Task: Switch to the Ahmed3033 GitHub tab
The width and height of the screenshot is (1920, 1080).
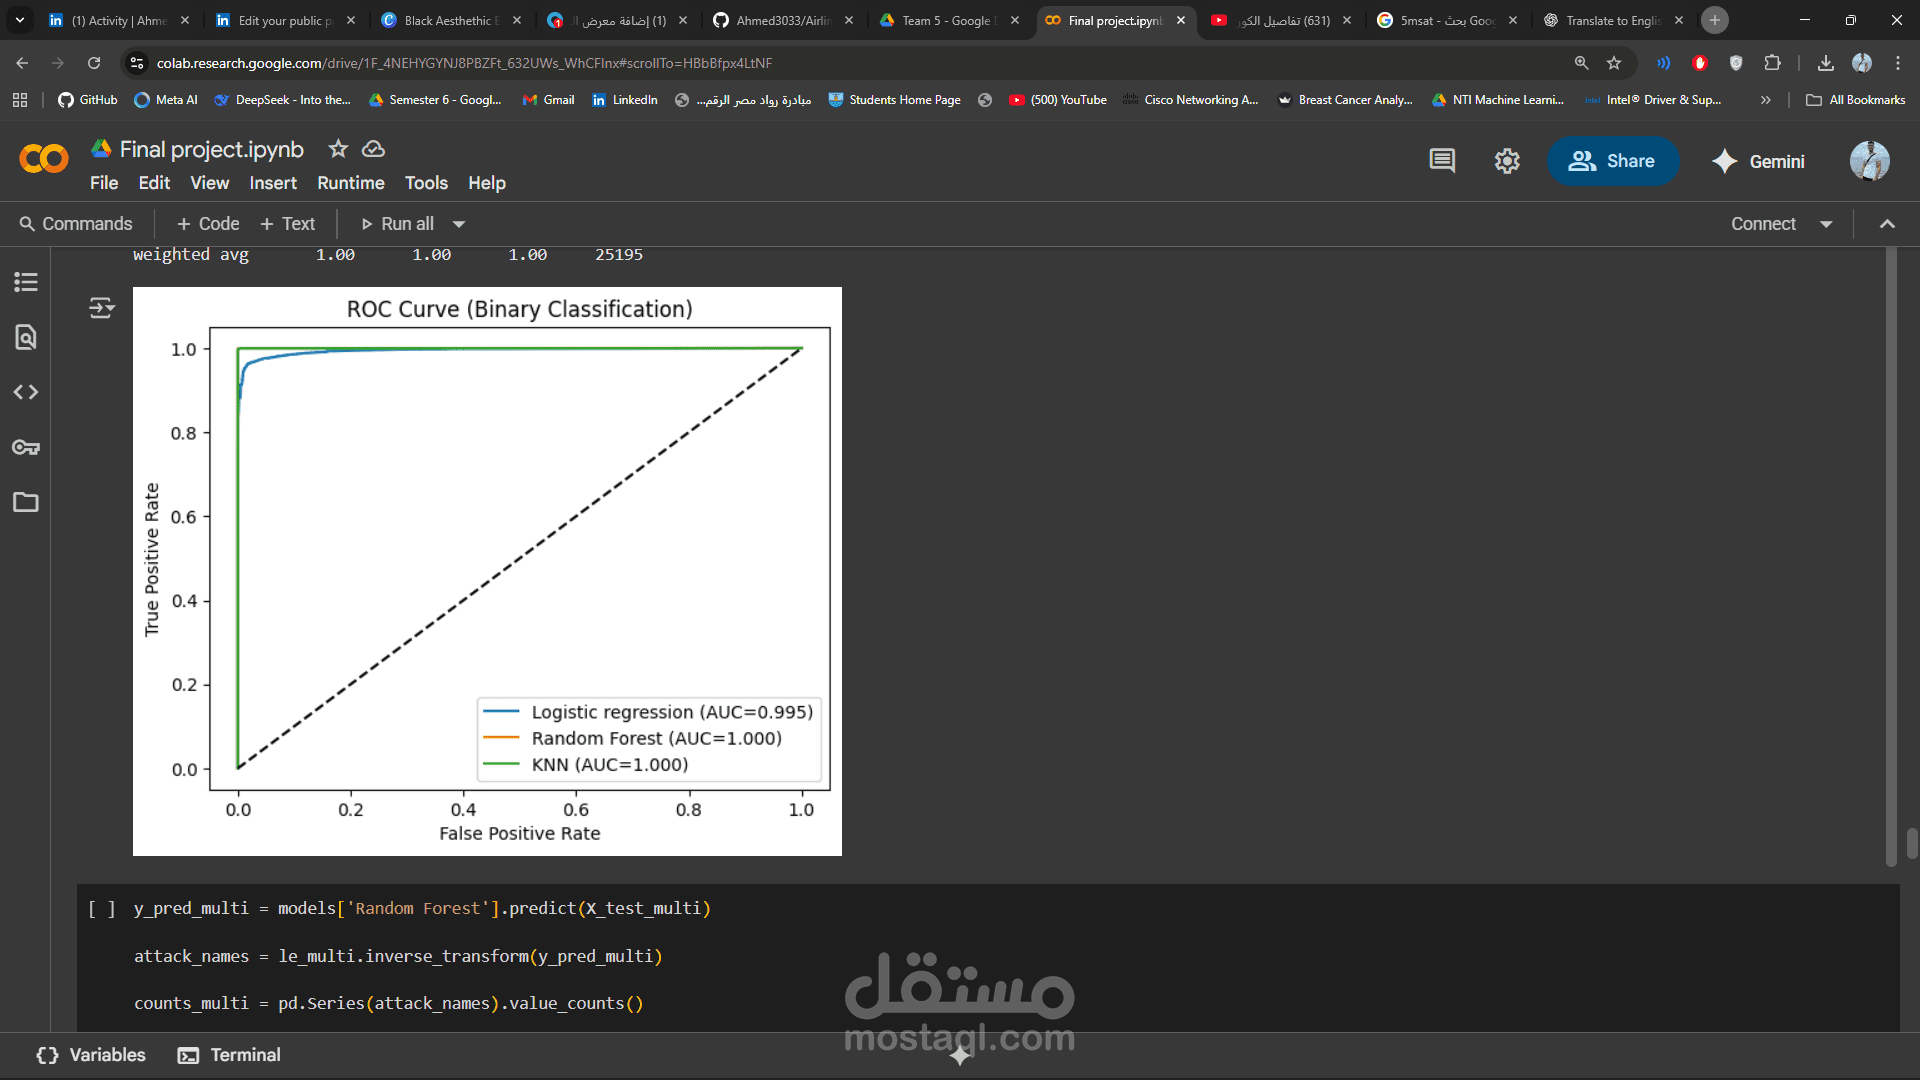Action: (x=783, y=20)
